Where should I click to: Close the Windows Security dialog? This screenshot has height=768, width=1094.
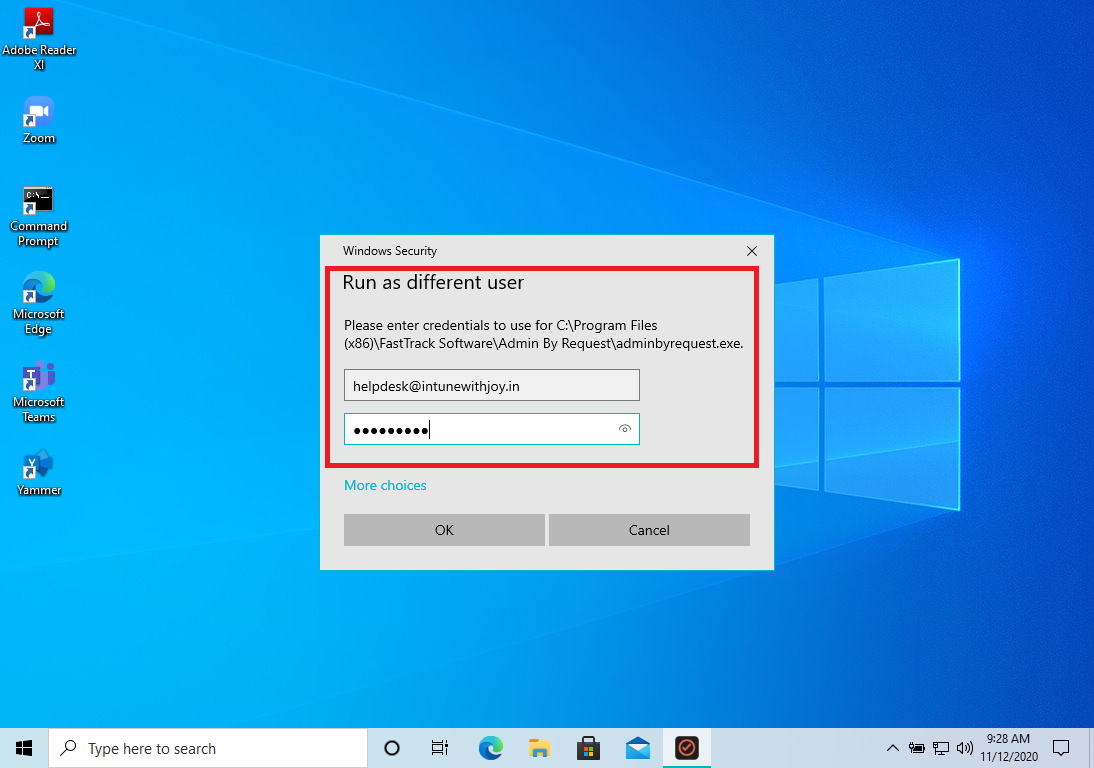pos(752,251)
